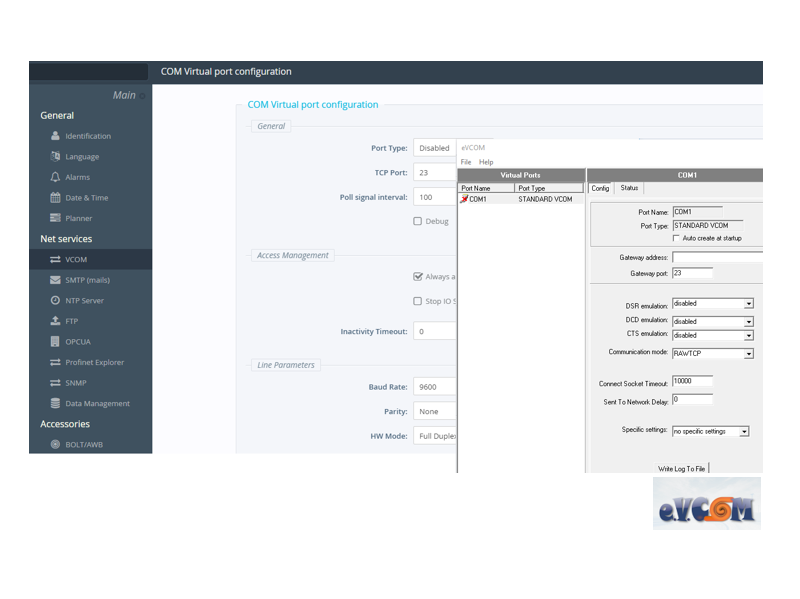Open Identification via its person icon
This screenshot has width=800, height=599.
point(56,136)
